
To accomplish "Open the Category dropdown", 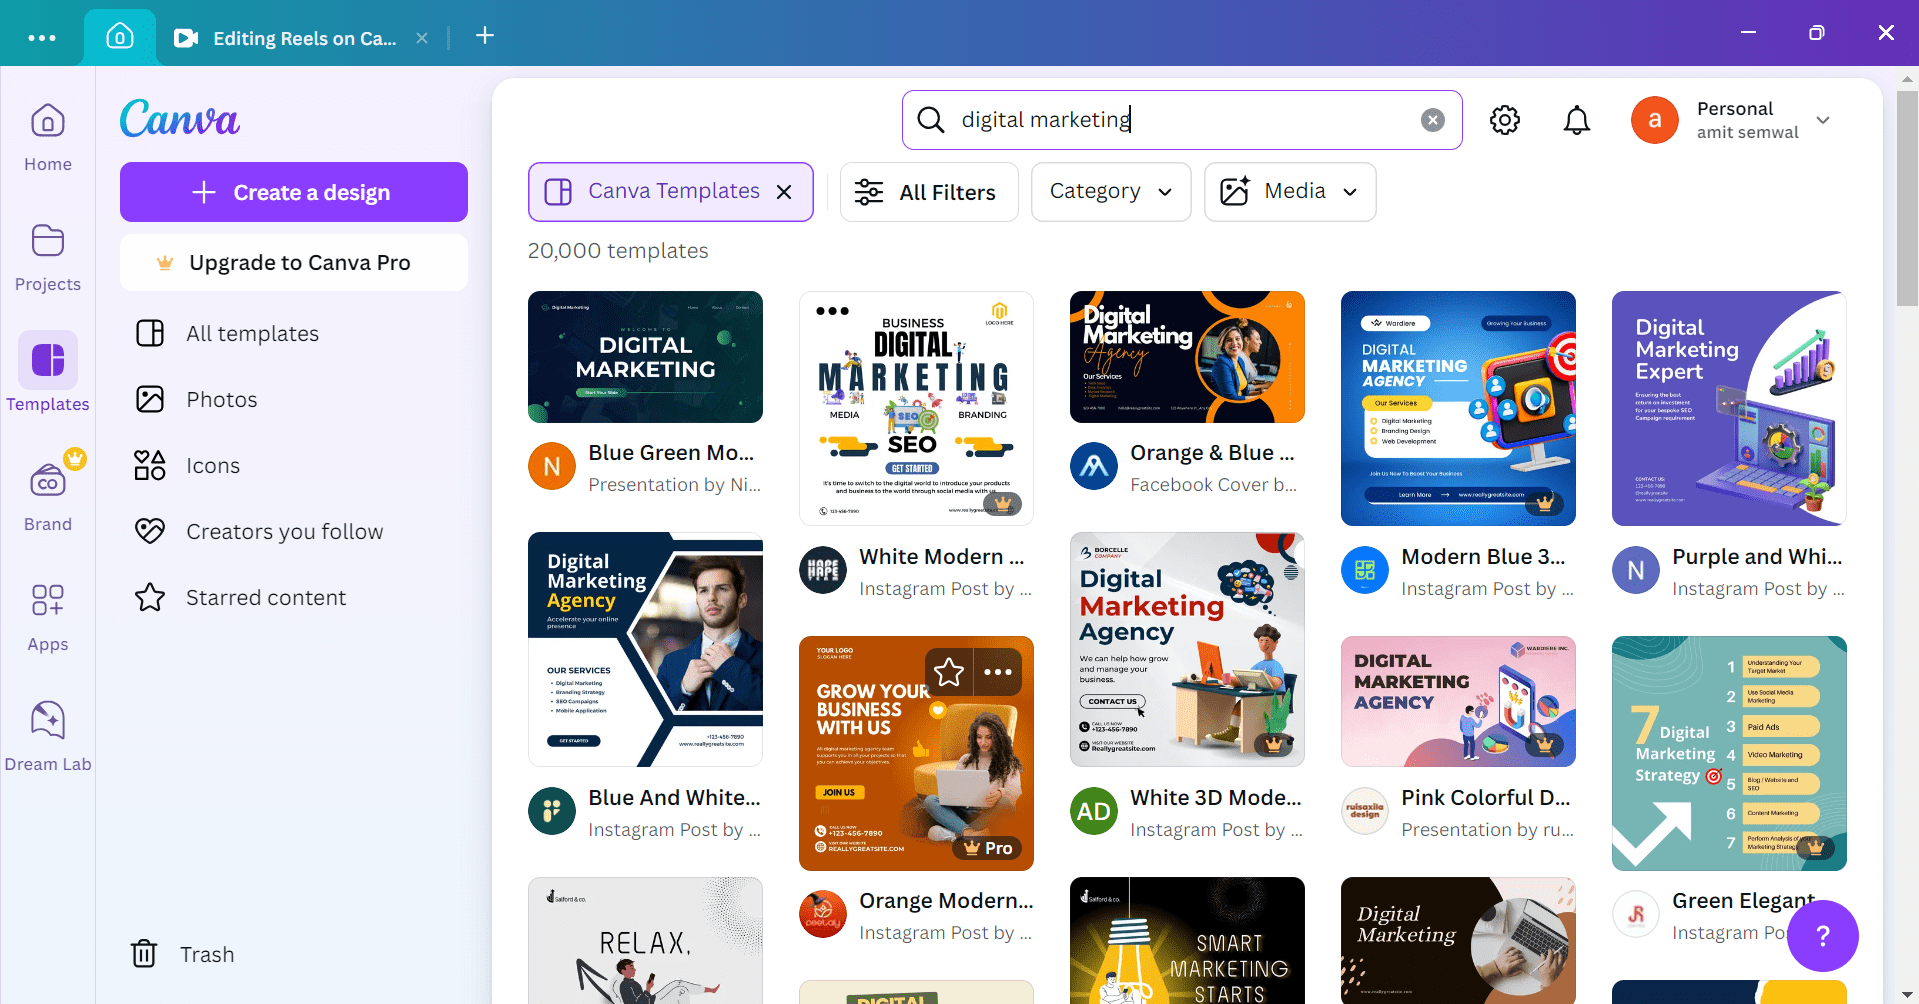I will coord(1109,191).
